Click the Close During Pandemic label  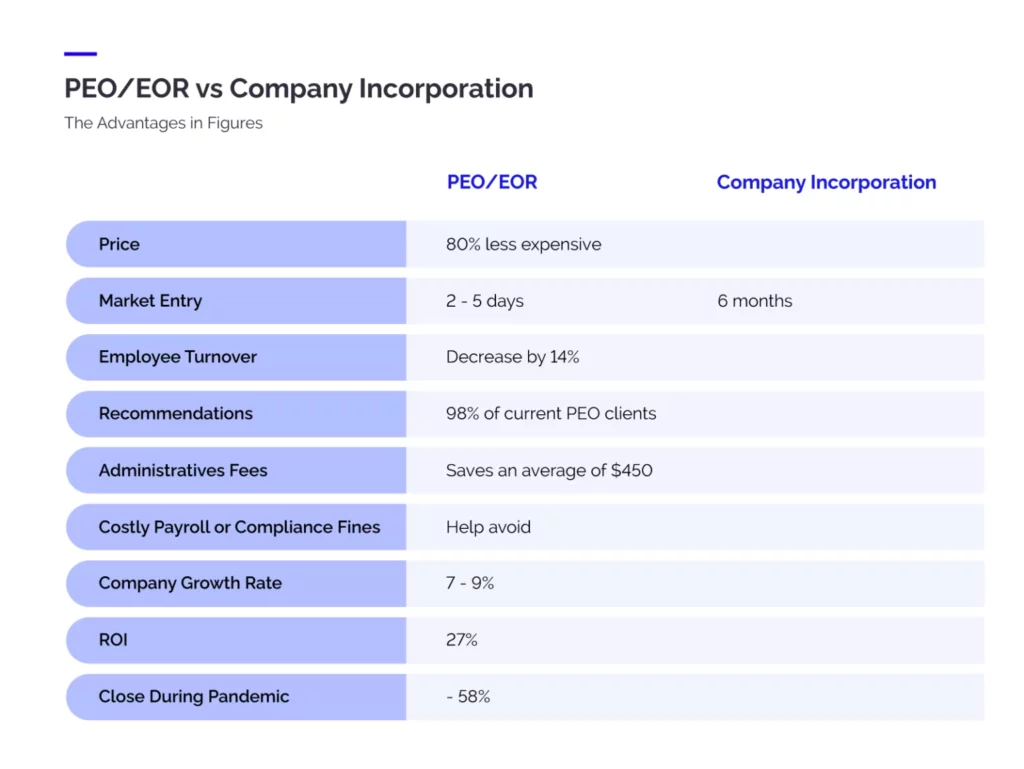[193, 696]
